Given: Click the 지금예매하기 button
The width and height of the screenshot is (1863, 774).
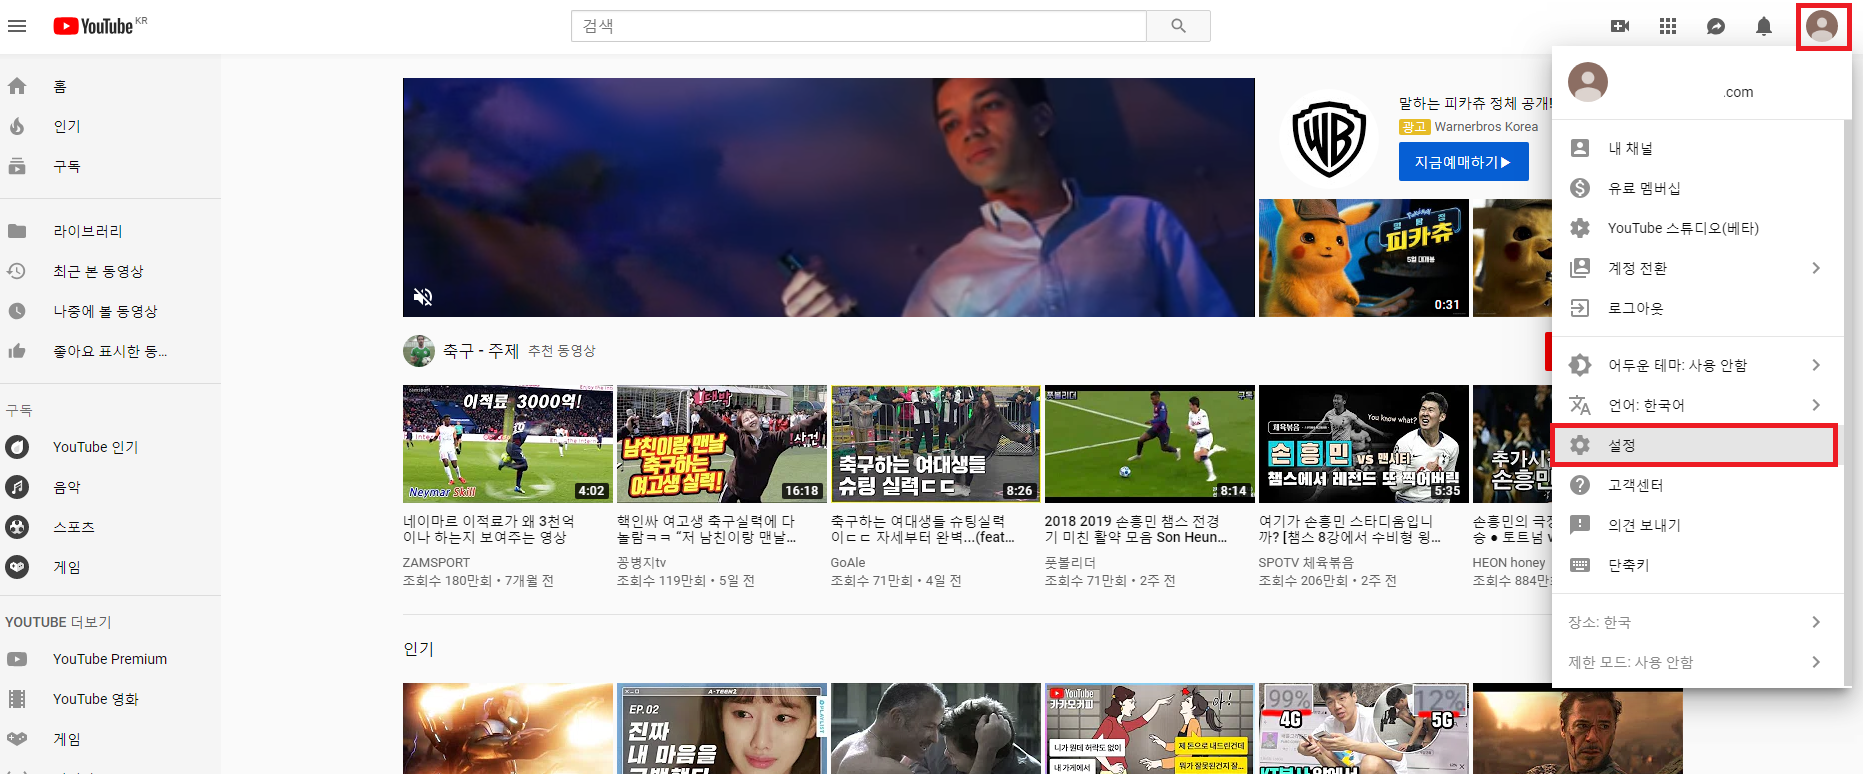Looking at the screenshot, I should 1463,162.
